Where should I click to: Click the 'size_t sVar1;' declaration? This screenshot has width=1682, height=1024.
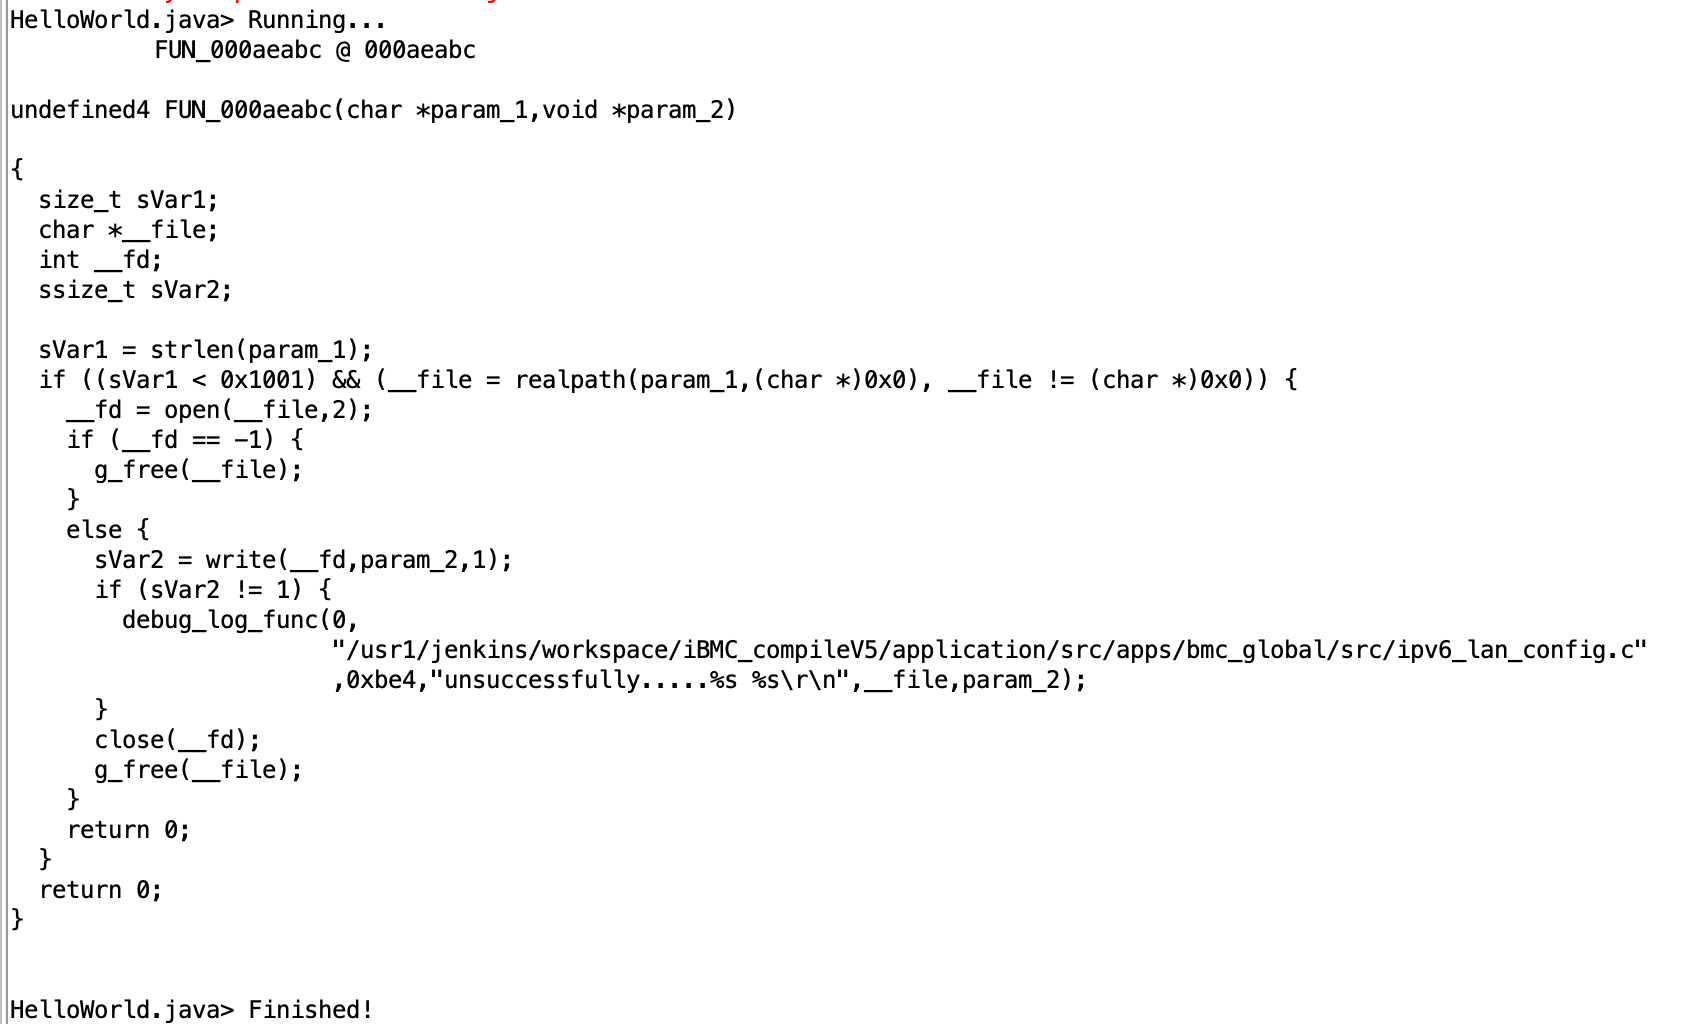pos(128,200)
